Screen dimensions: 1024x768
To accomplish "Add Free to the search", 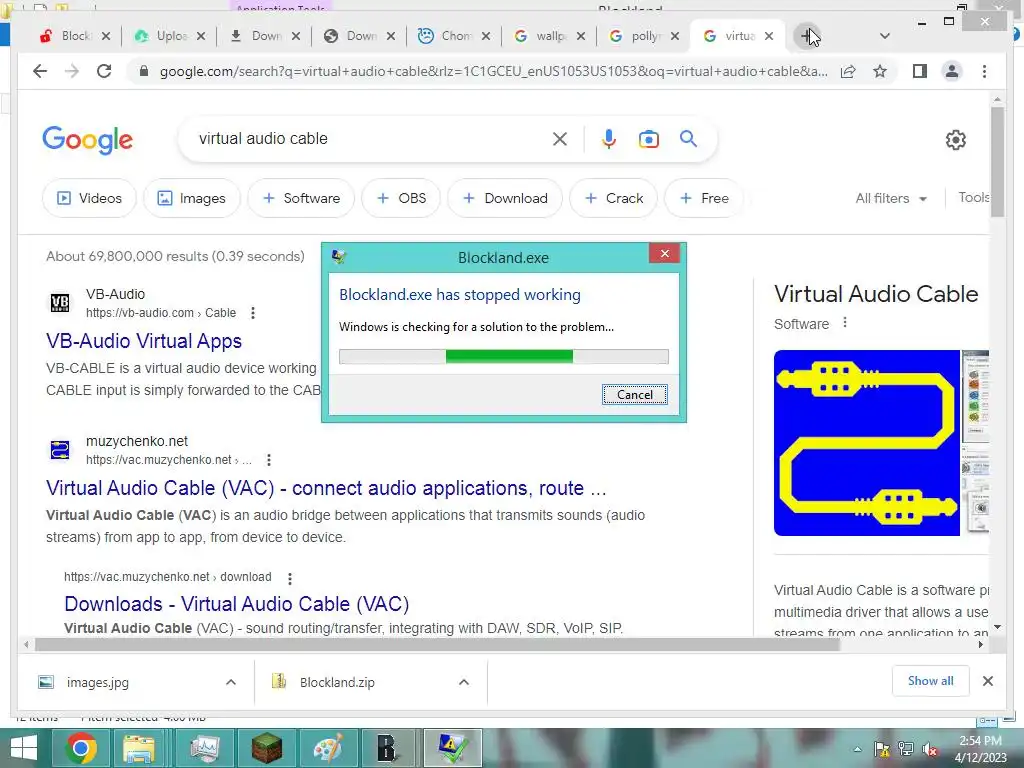I will pyautogui.click(x=704, y=198).
